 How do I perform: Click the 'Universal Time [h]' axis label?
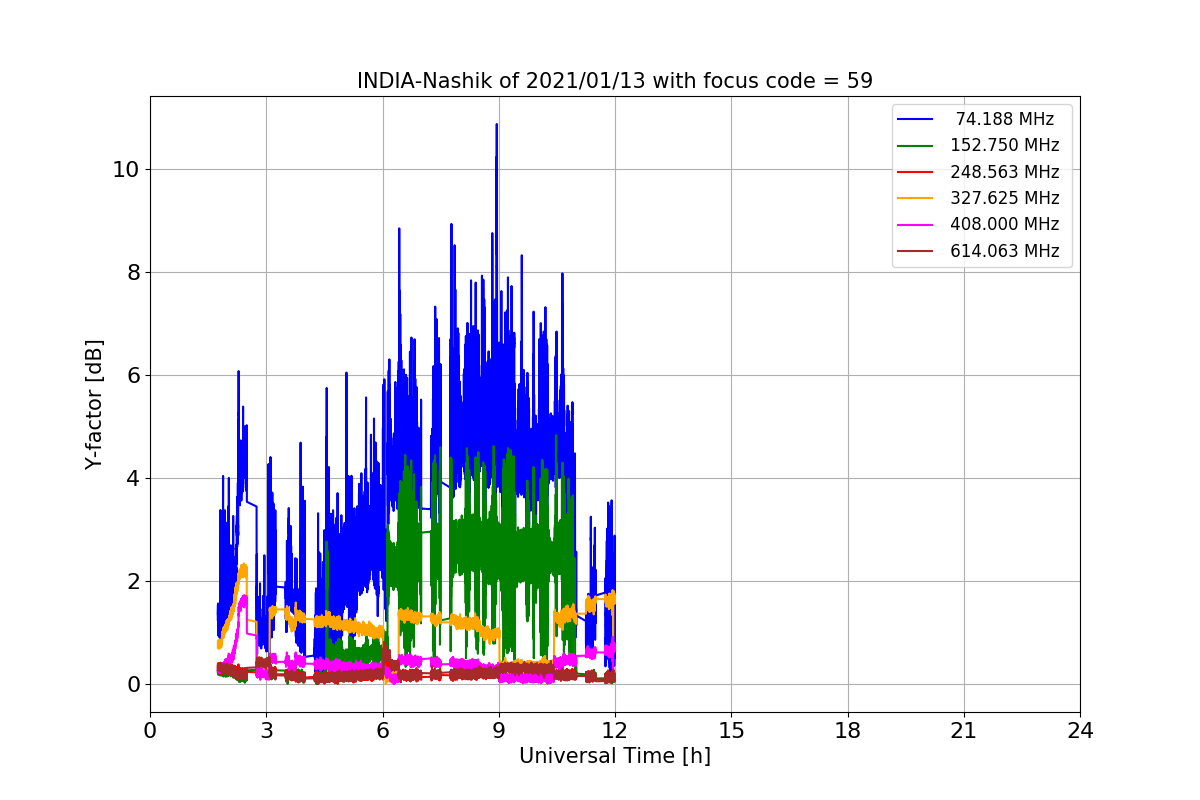(x=615, y=757)
